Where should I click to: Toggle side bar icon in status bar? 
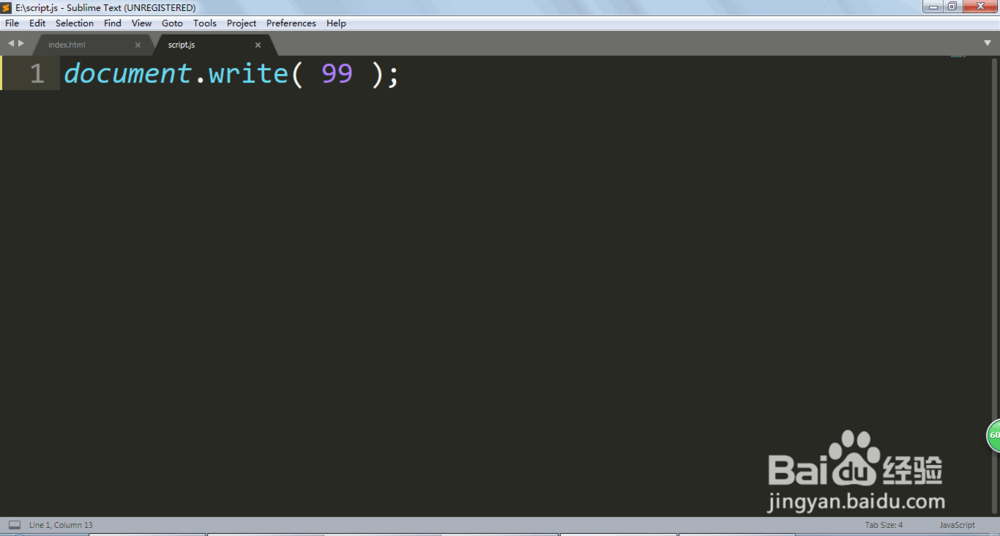tap(15, 525)
